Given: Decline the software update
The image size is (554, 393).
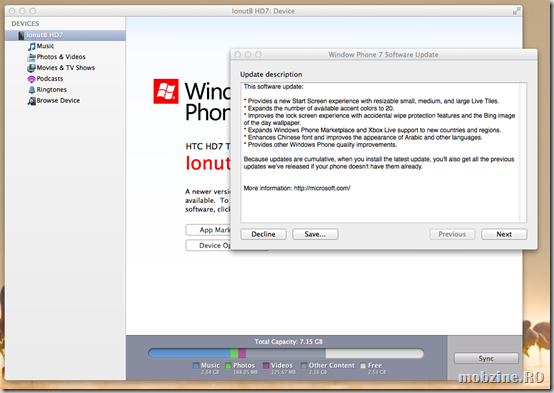Looking at the screenshot, I should tap(264, 234).
